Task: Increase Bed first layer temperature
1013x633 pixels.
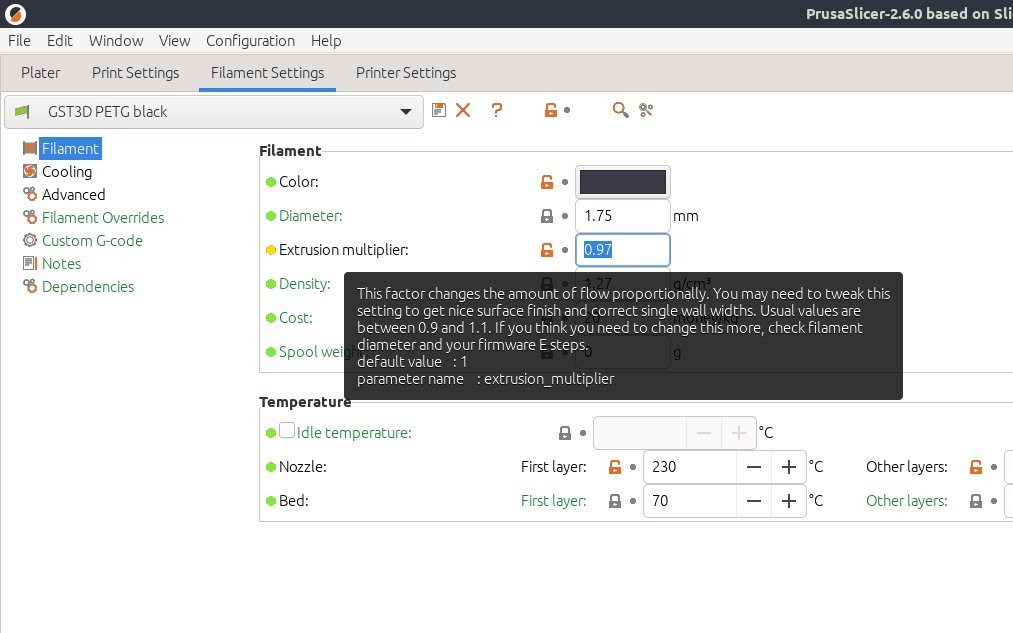Action: coord(789,501)
